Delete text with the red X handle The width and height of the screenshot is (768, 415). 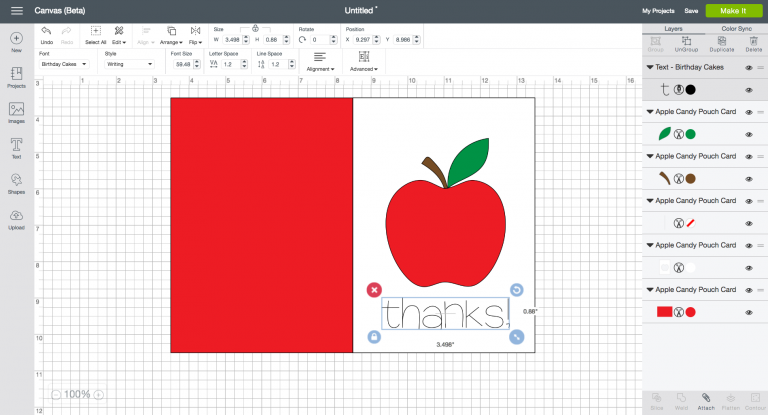pos(374,290)
